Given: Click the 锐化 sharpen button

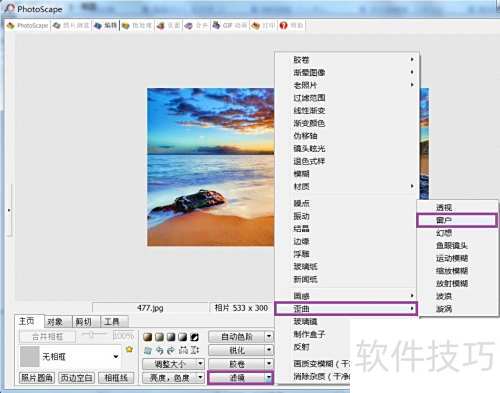Looking at the screenshot, I should click(x=237, y=350).
